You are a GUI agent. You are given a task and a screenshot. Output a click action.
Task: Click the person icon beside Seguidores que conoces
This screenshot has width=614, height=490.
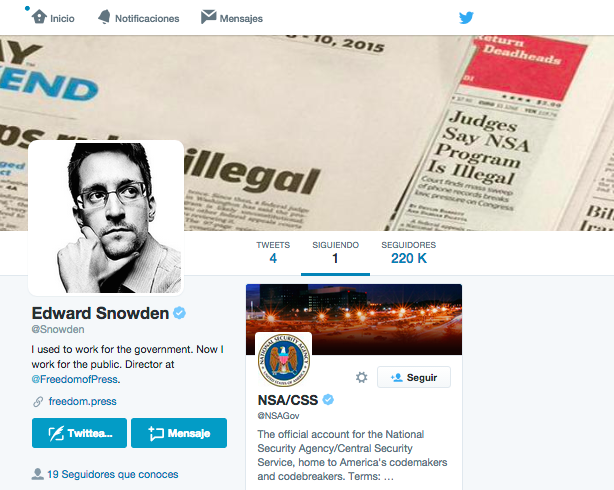click(37, 474)
